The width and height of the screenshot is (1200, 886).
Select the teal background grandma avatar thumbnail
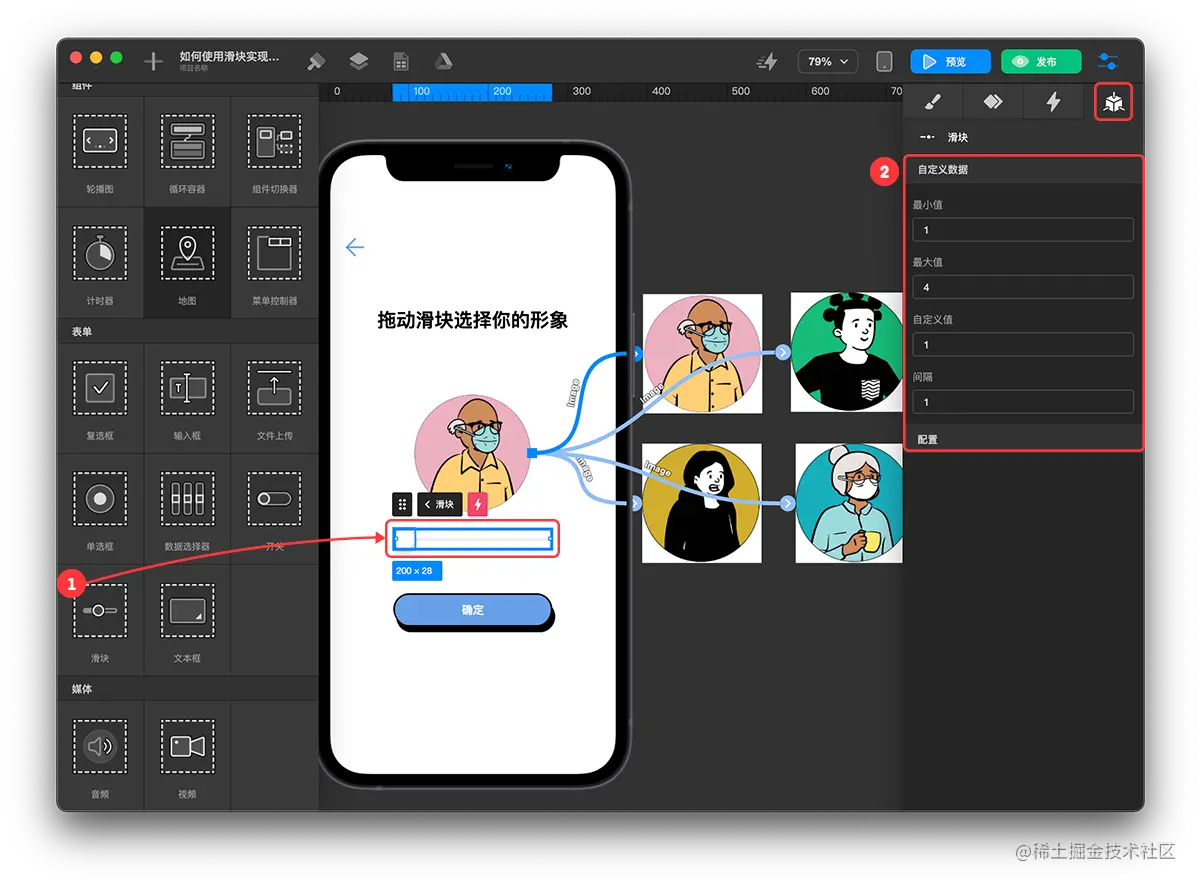click(849, 503)
